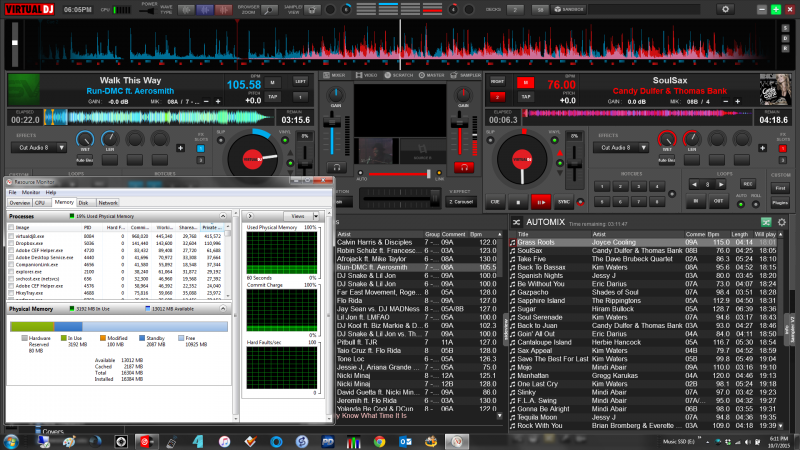Open the File menu in Resource Monitor
The height and width of the screenshot is (450, 800).
[x=12, y=192]
